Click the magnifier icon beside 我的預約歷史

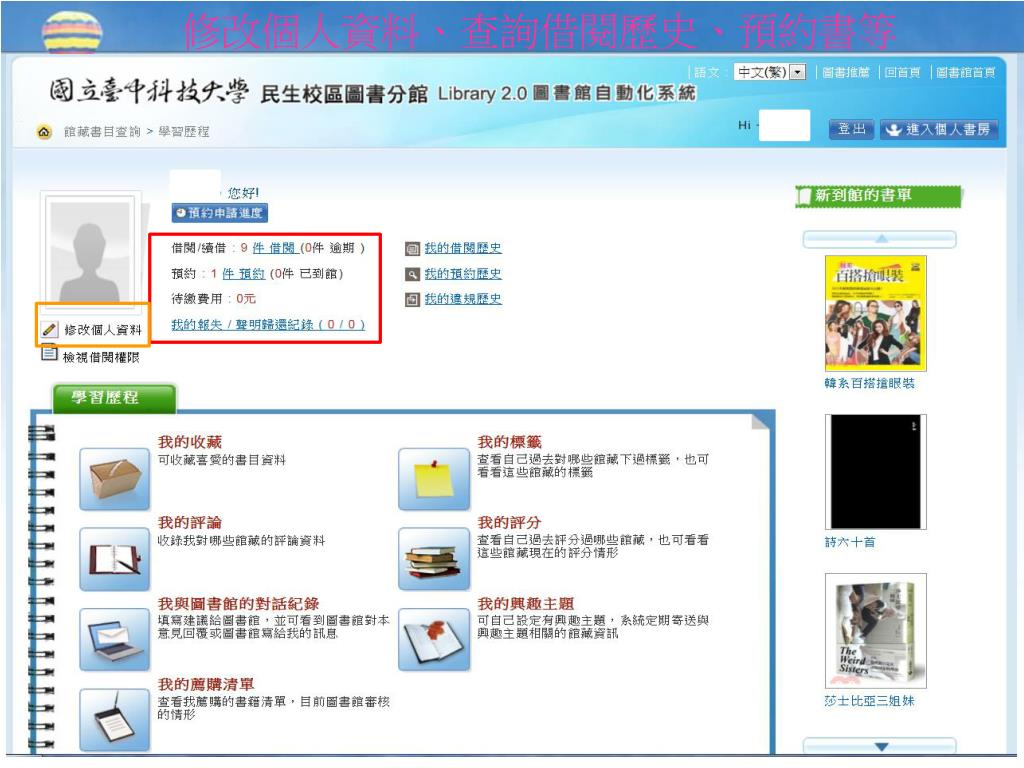tap(412, 274)
